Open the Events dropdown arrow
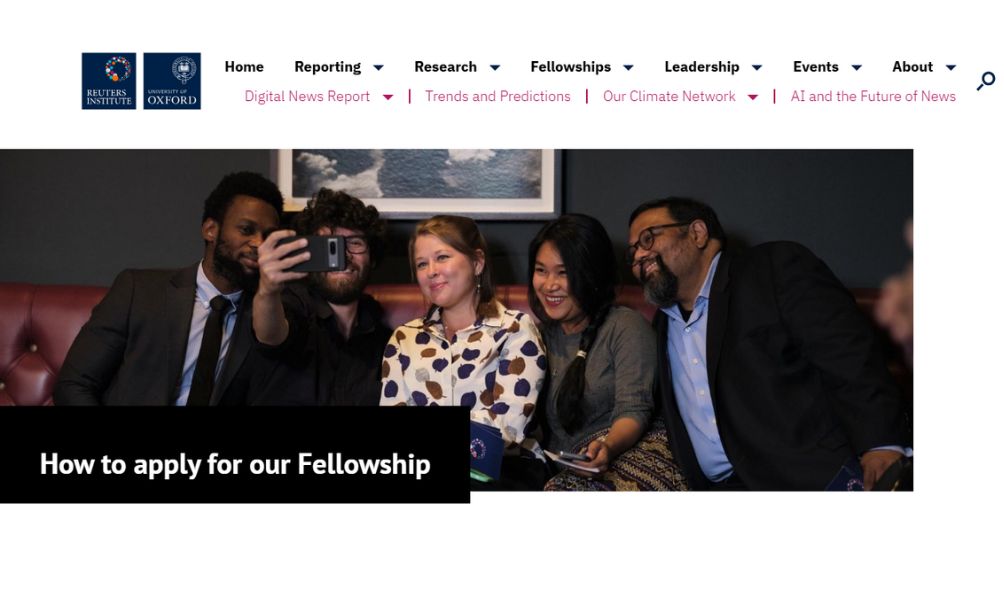The width and height of the screenshot is (1004, 591). 856,68
